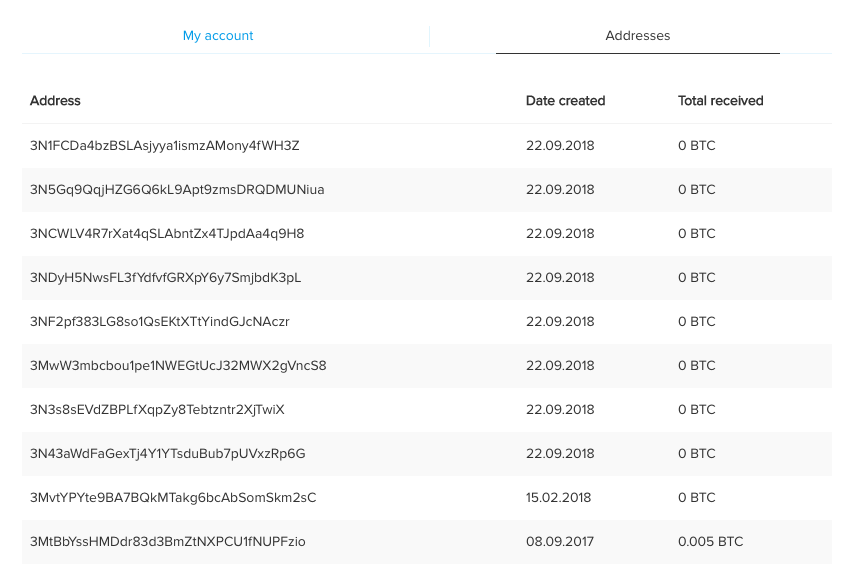This screenshot has height=580, width=847.
Task: Select address 3N1FCDa4bzBSLAsjyya1ismzAMony4fWH3Z
Action: click(x=164, y=146)
